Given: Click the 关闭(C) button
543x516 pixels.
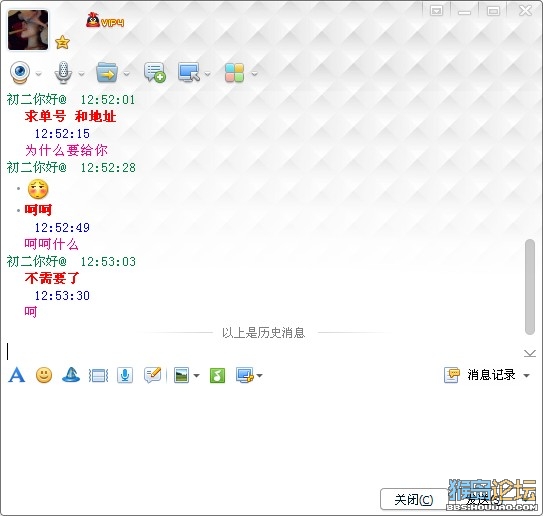Looking at the screenshot, I should 414,499.
